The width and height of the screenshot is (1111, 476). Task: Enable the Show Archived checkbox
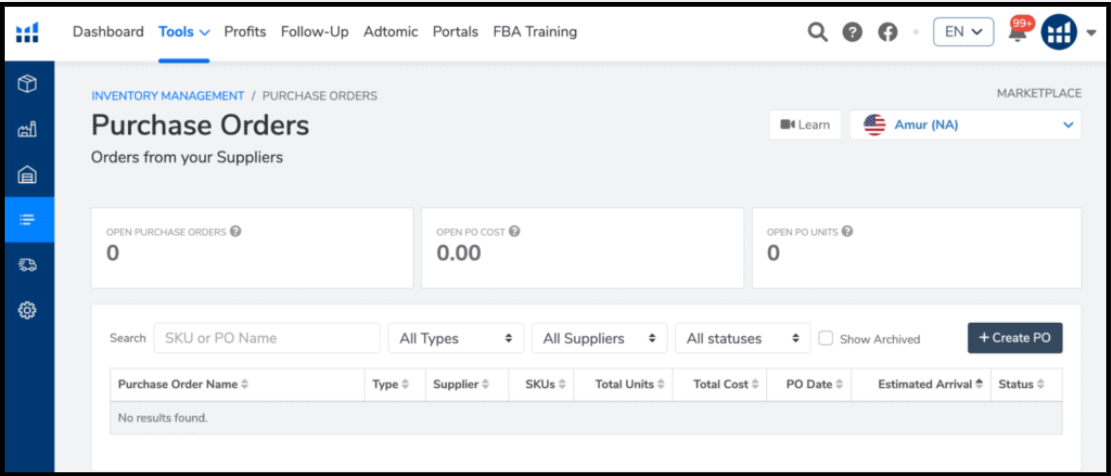tap(825, 339)
